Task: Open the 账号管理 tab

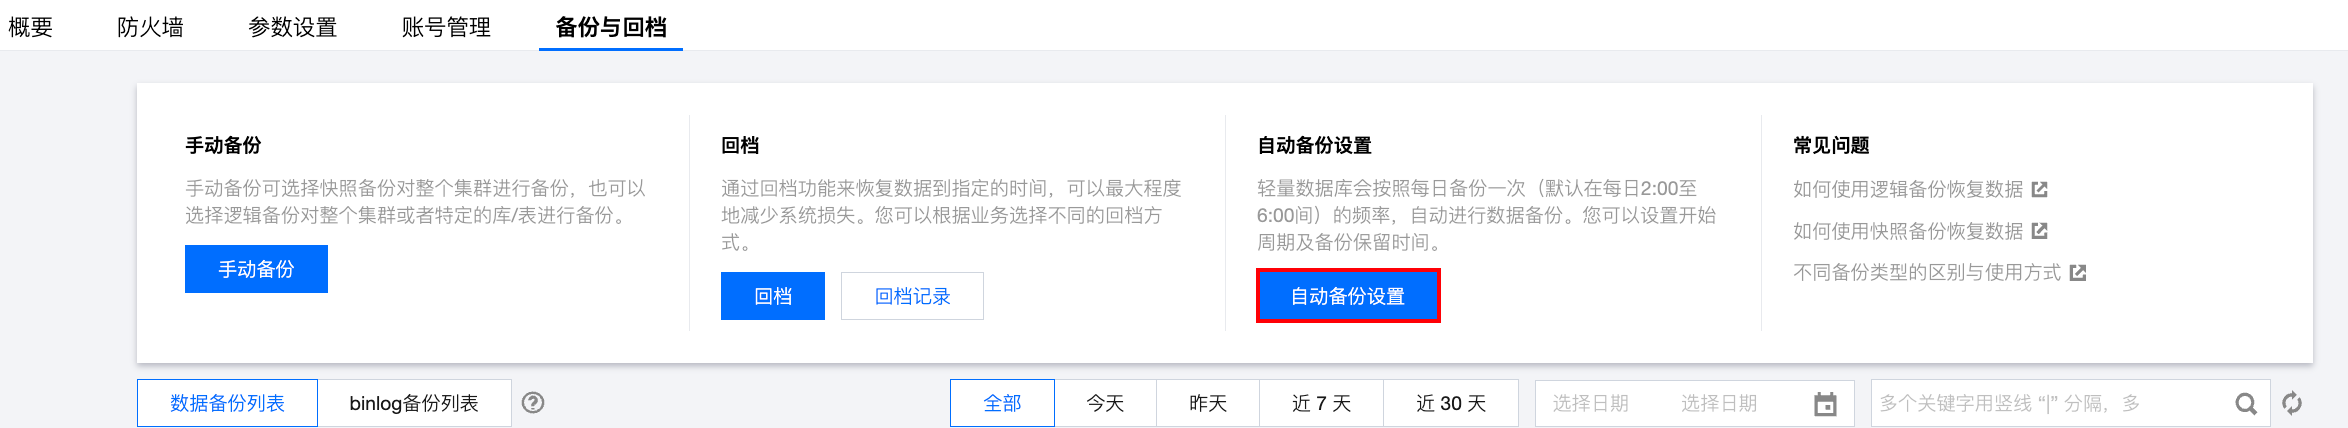Action: [446, 27]
